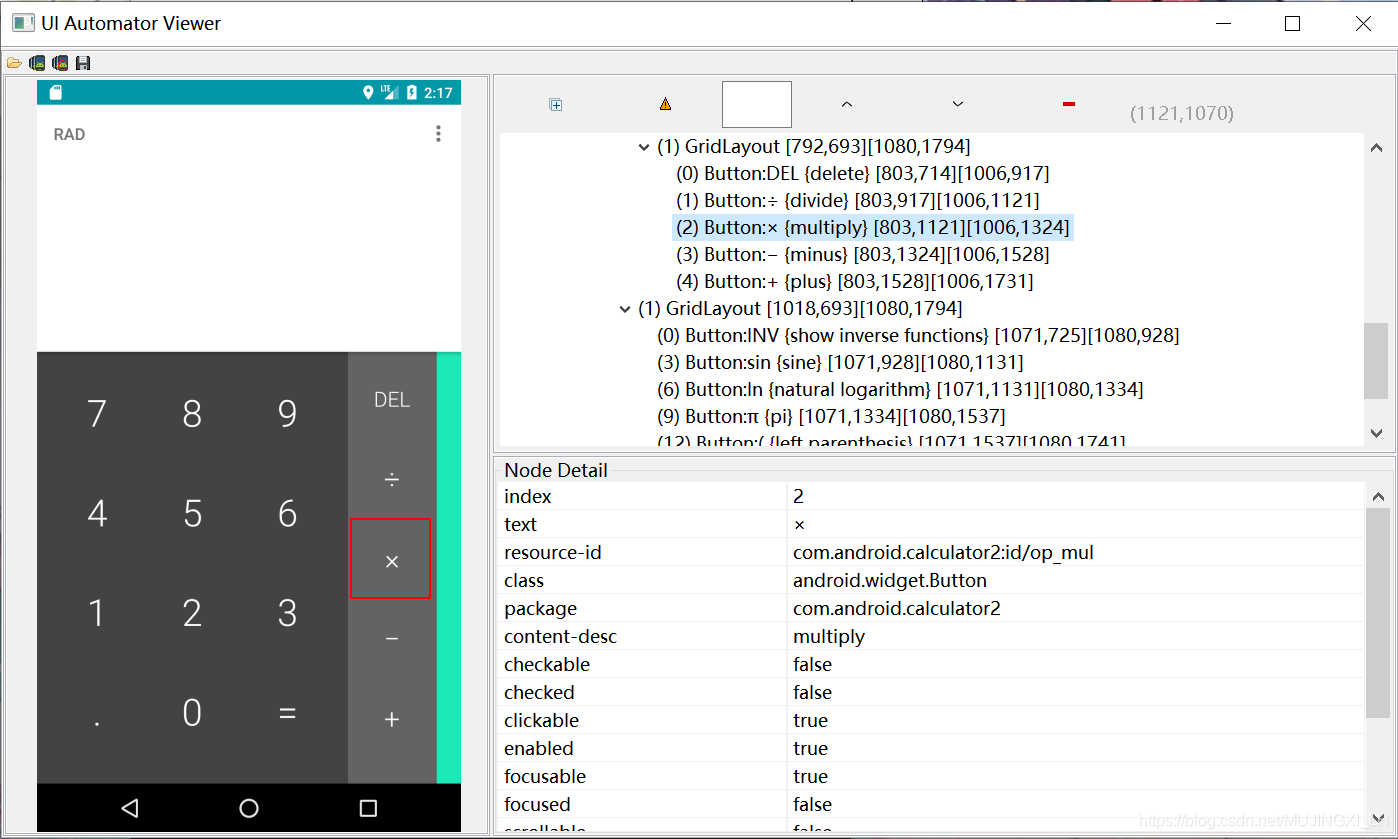The width and height of the screenshot is (1398, 839).
Task: Click the tree search text box
Action: pos(757,104)
